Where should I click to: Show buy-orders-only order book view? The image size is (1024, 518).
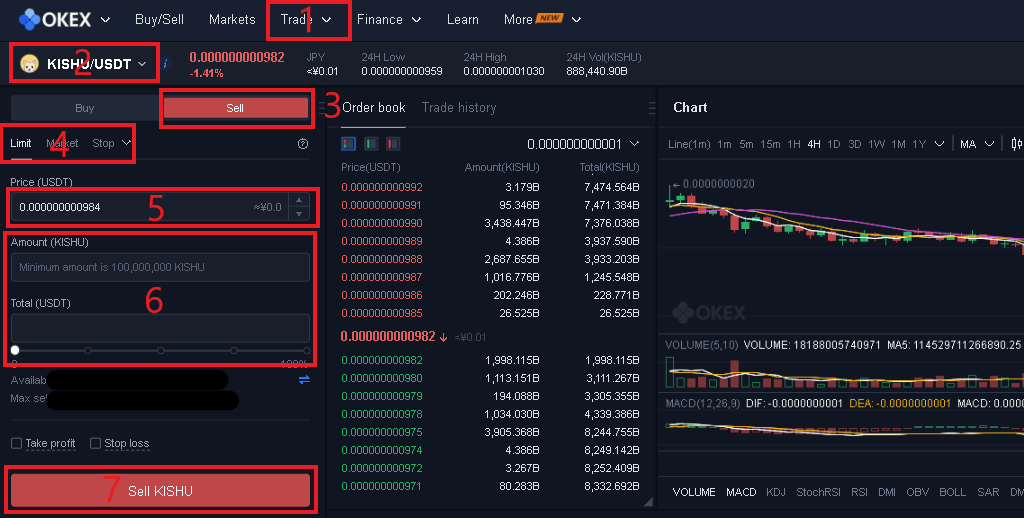point(371,143)
